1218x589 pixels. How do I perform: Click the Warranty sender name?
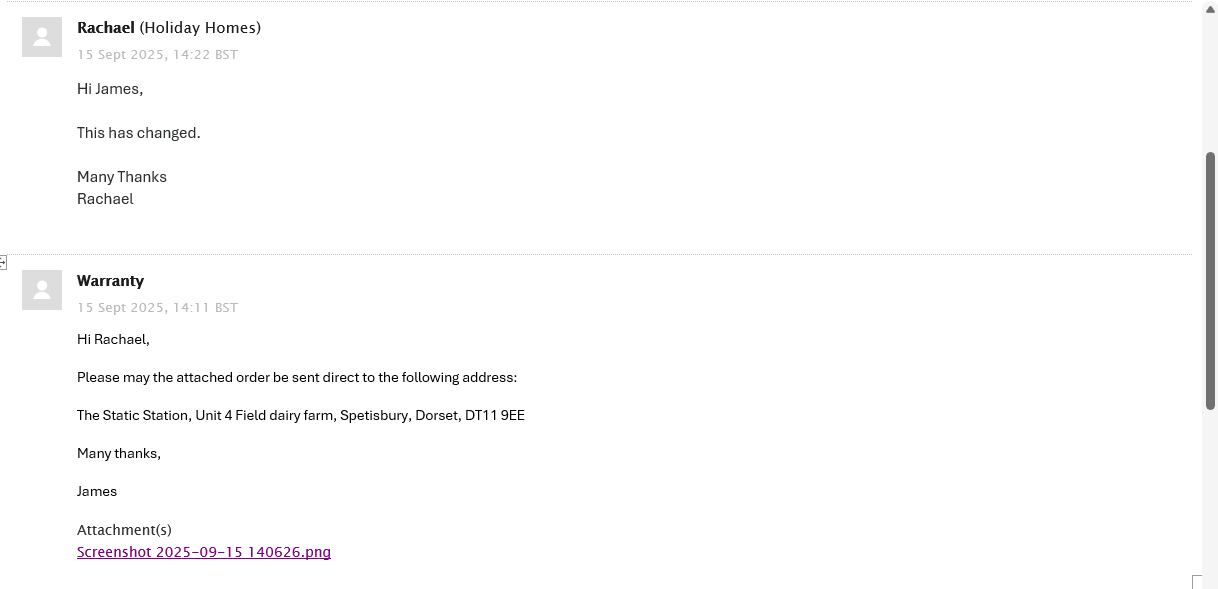click(x=110, y=281)
